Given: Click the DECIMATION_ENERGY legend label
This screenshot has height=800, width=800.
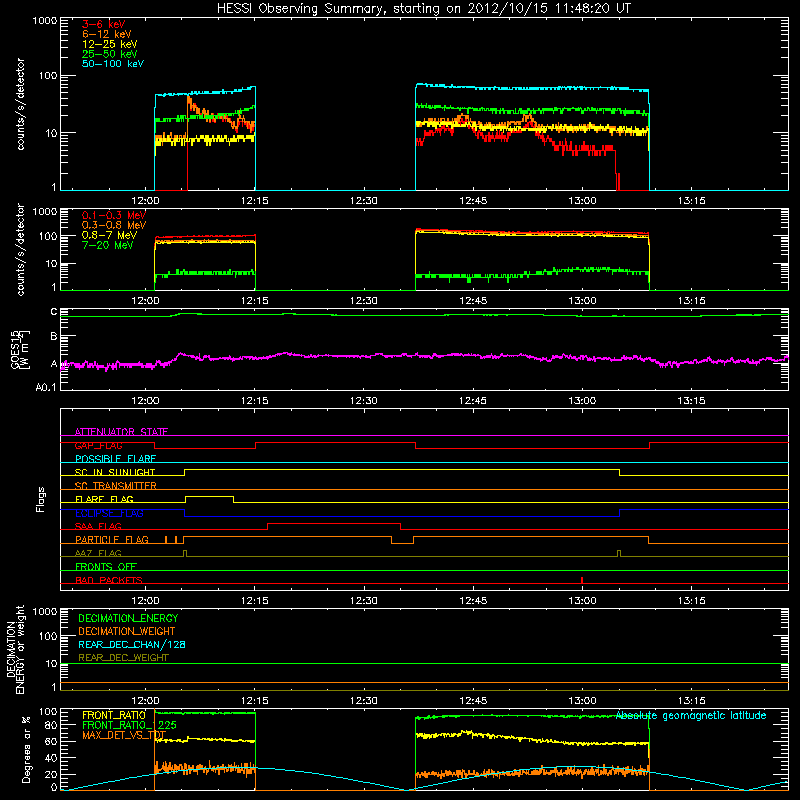Looking at the screenshot, I should 128,618.
